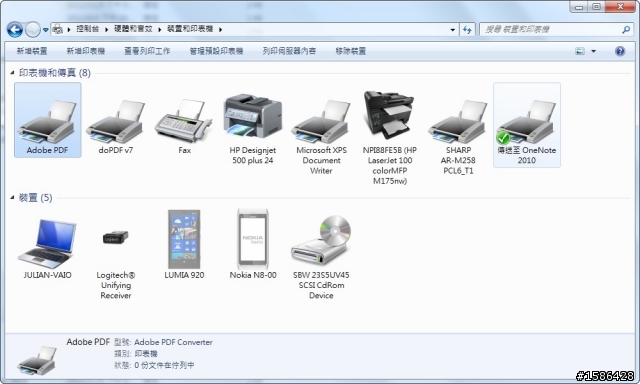This screenshot has height=384, width=640.
Task: Select SBW 23S5UV45 SCSI CdRom Device
Action: pos(321,241)
